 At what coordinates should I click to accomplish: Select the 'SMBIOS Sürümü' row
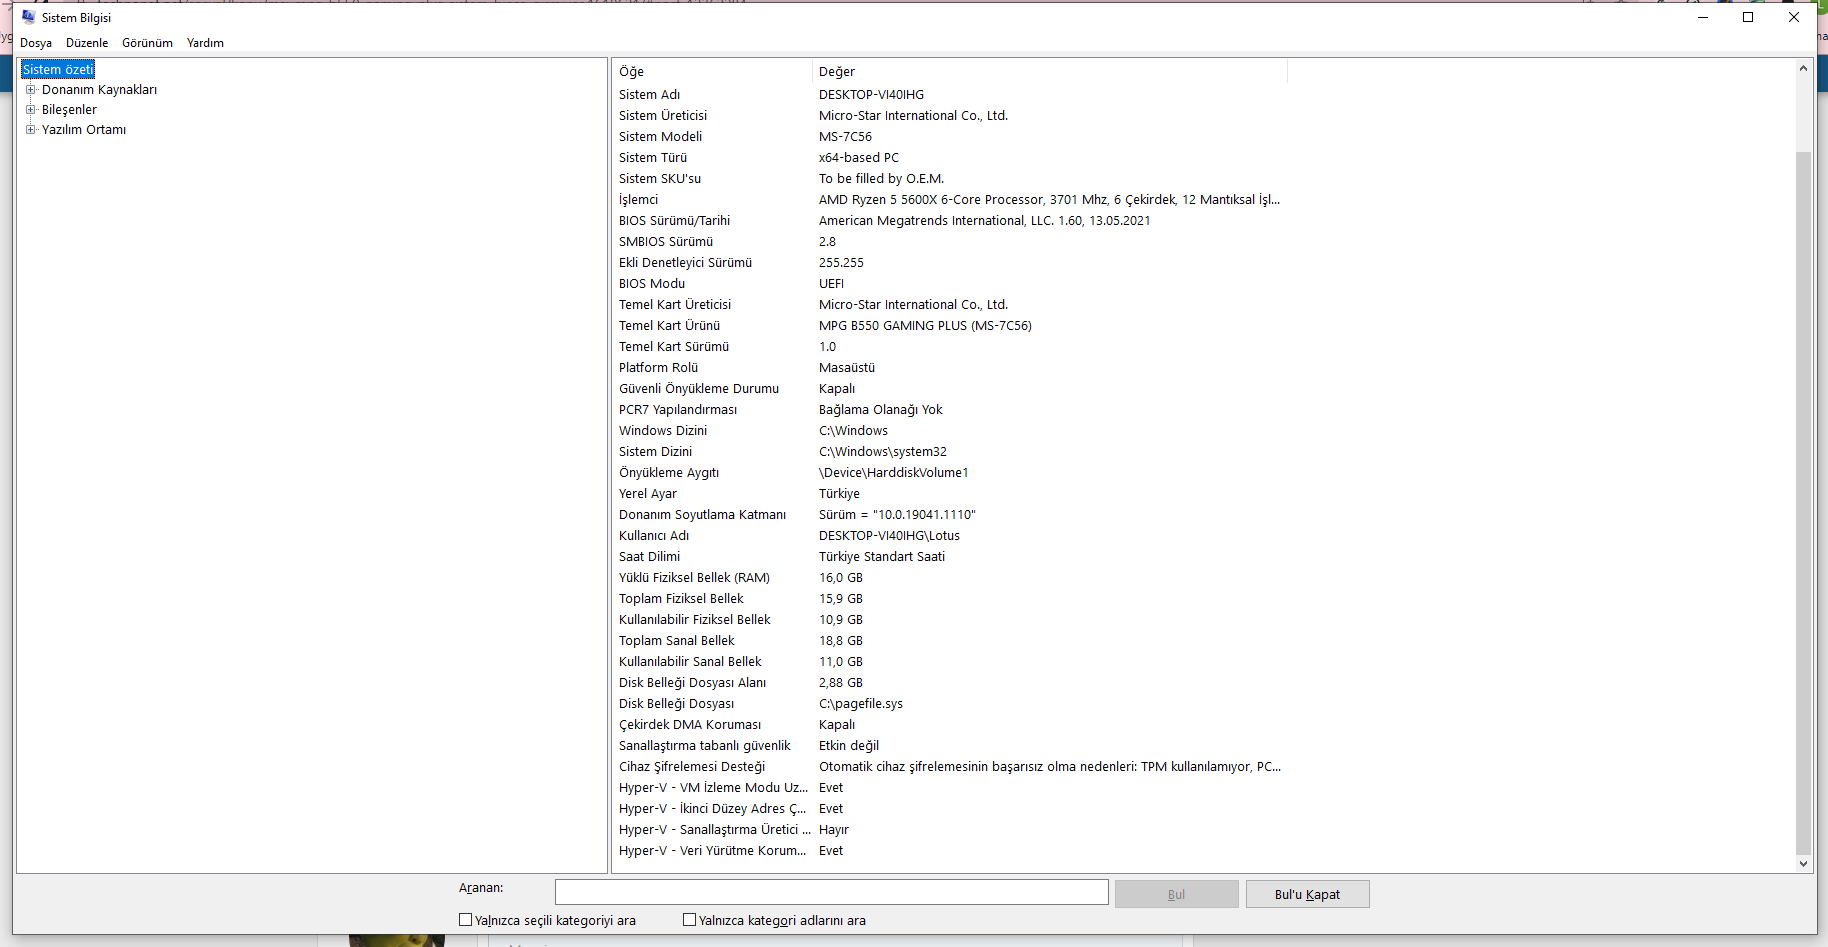950,242
